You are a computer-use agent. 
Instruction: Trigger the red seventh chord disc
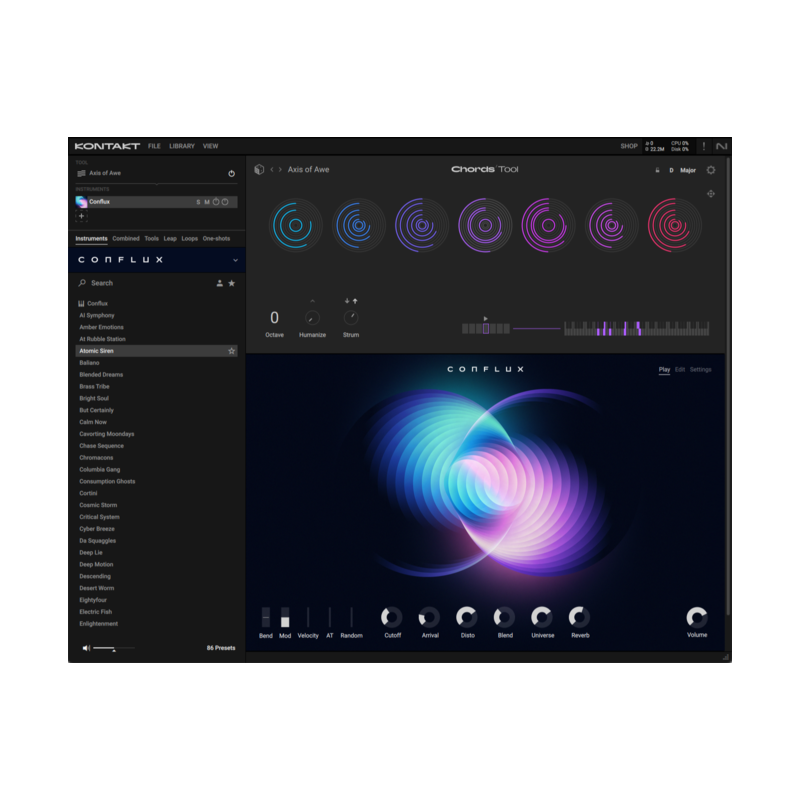click(674, 225)
